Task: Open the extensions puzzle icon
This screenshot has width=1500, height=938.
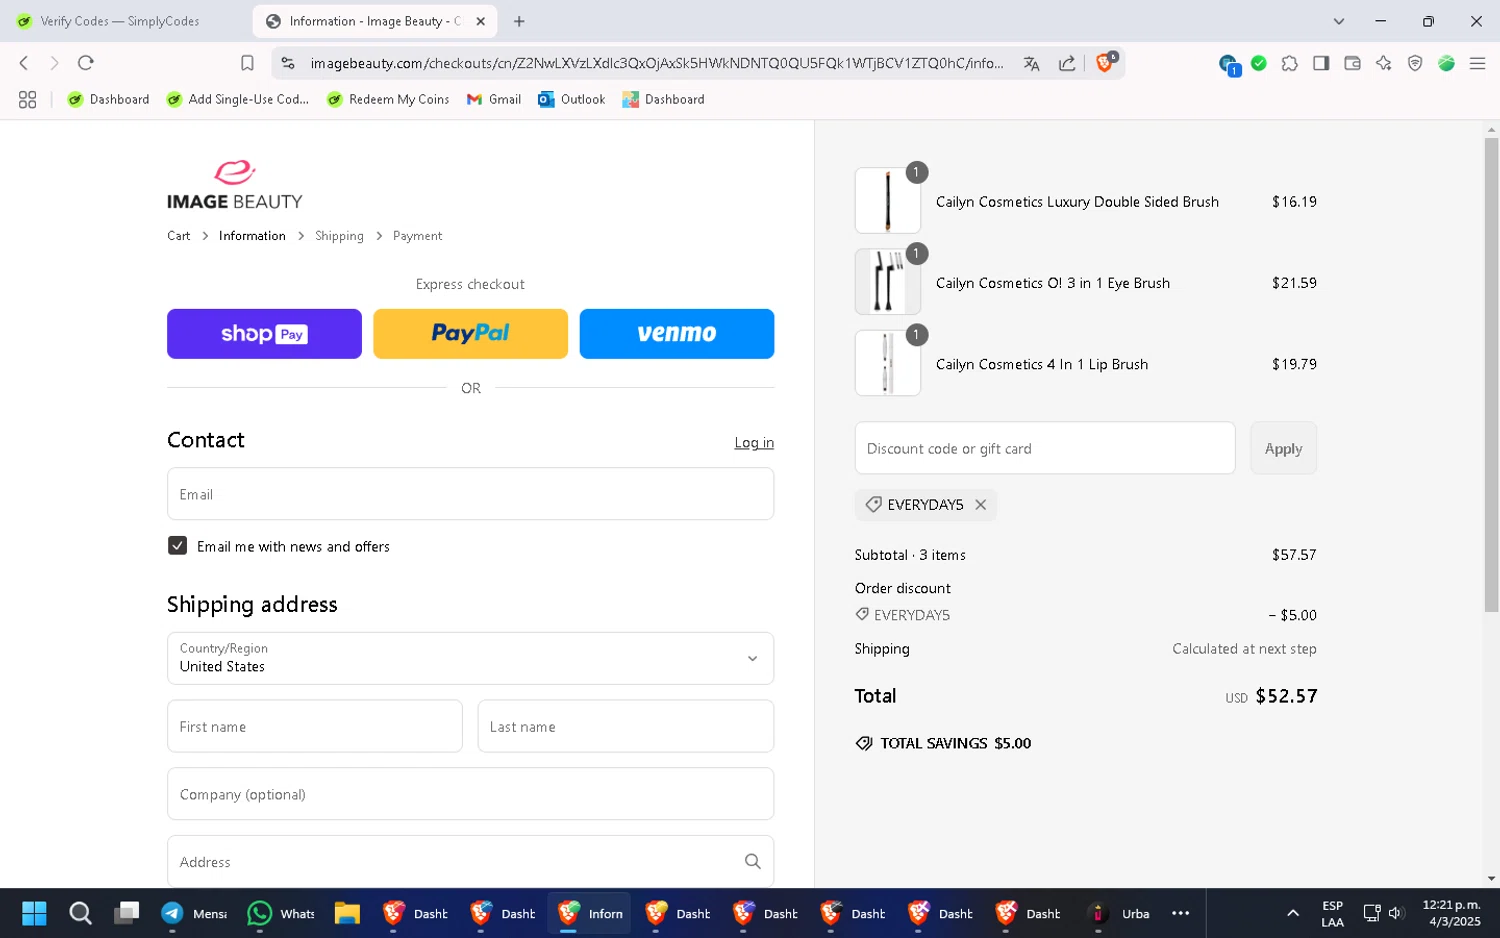Action: click(x=1290, y=63)
